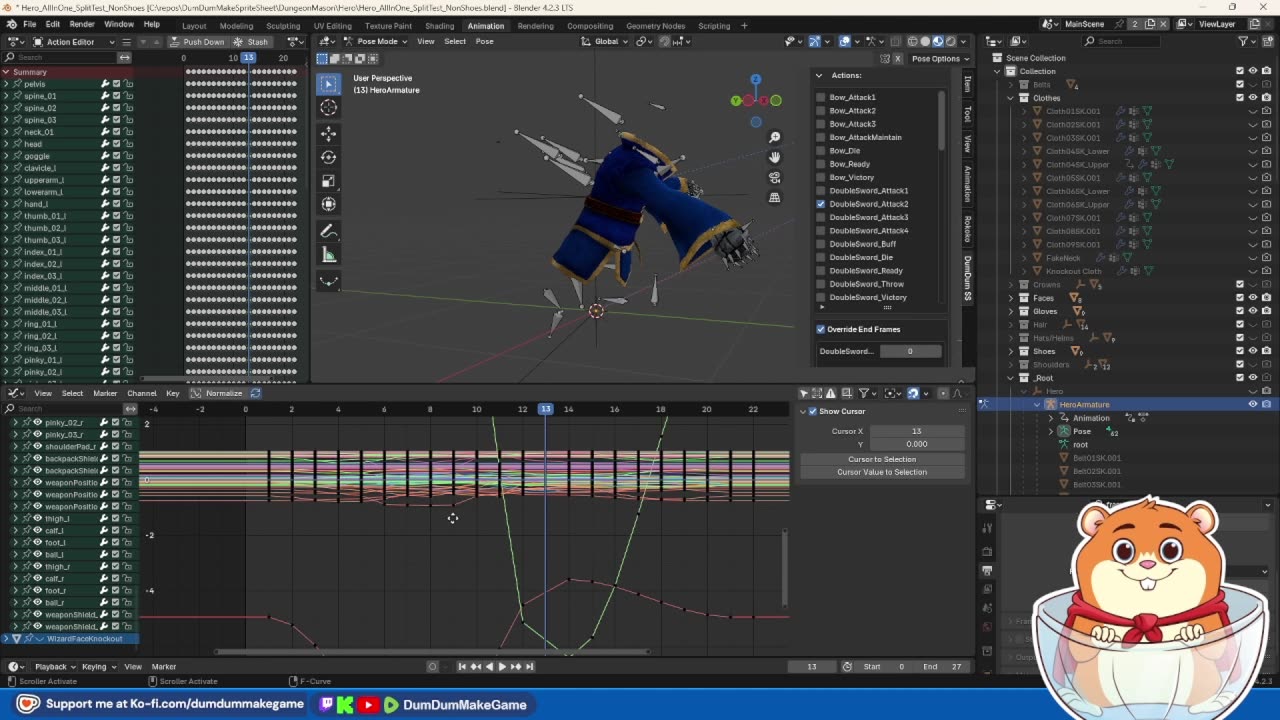
Task: Select the Select Box tool in viewport
Action: pyautogui.click(x=328, y=84)
